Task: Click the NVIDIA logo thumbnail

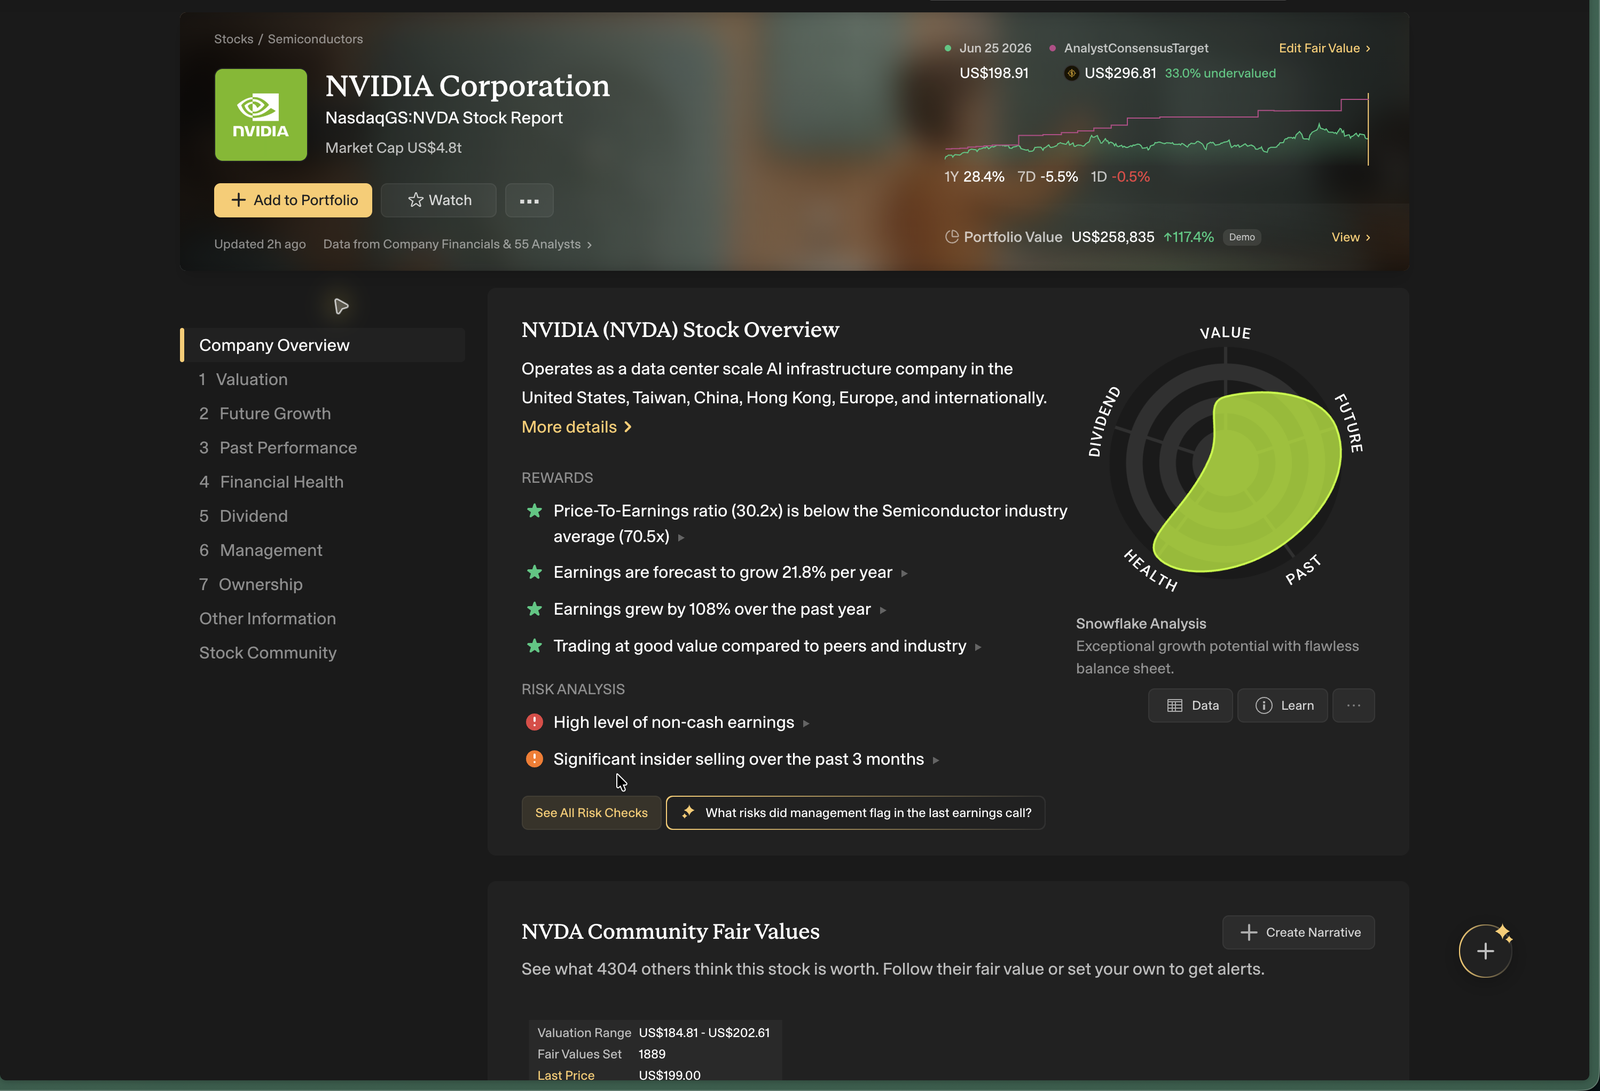Action: pos(261,115)
